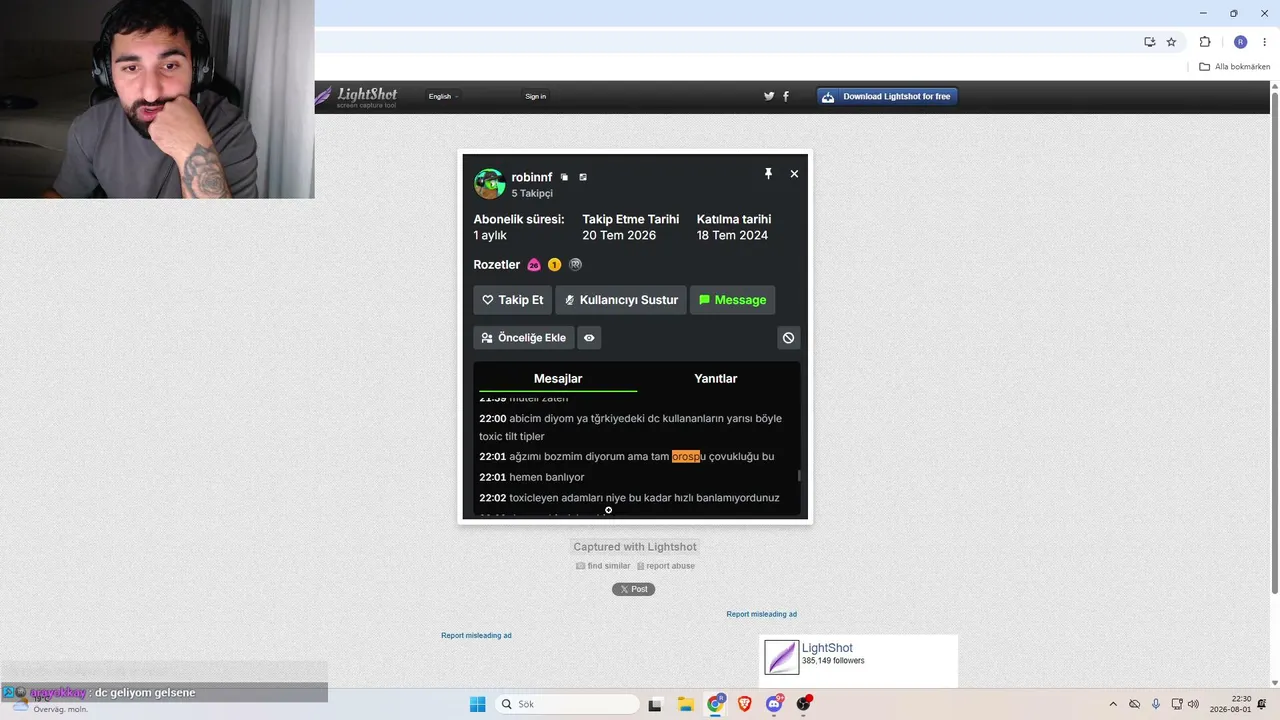1280x720 pixels.
Task: Click the 22:00 message about toxic tilt tipler
Action: point(632,427)
